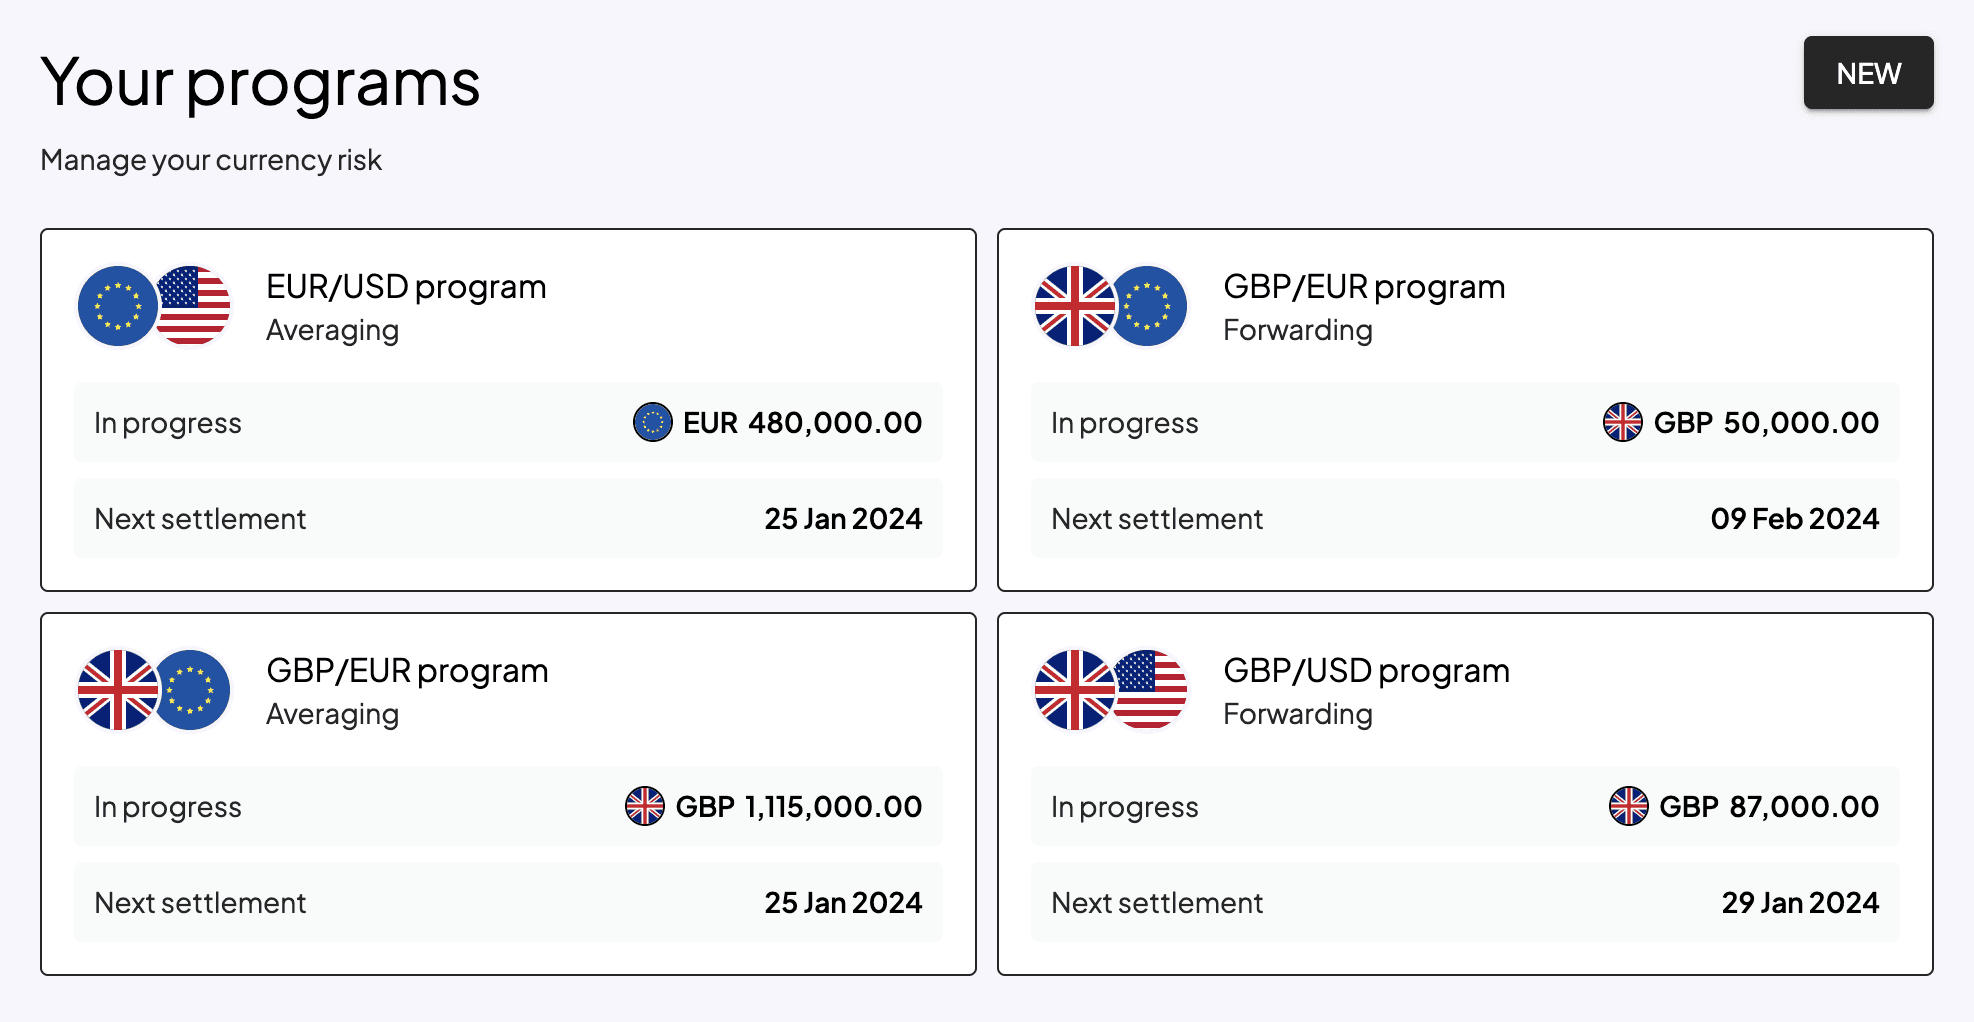The width and height of the screenshot is (1974, 1022).
Task: Click the EUR flag icon on EUR/USD program
Action: 117,306
